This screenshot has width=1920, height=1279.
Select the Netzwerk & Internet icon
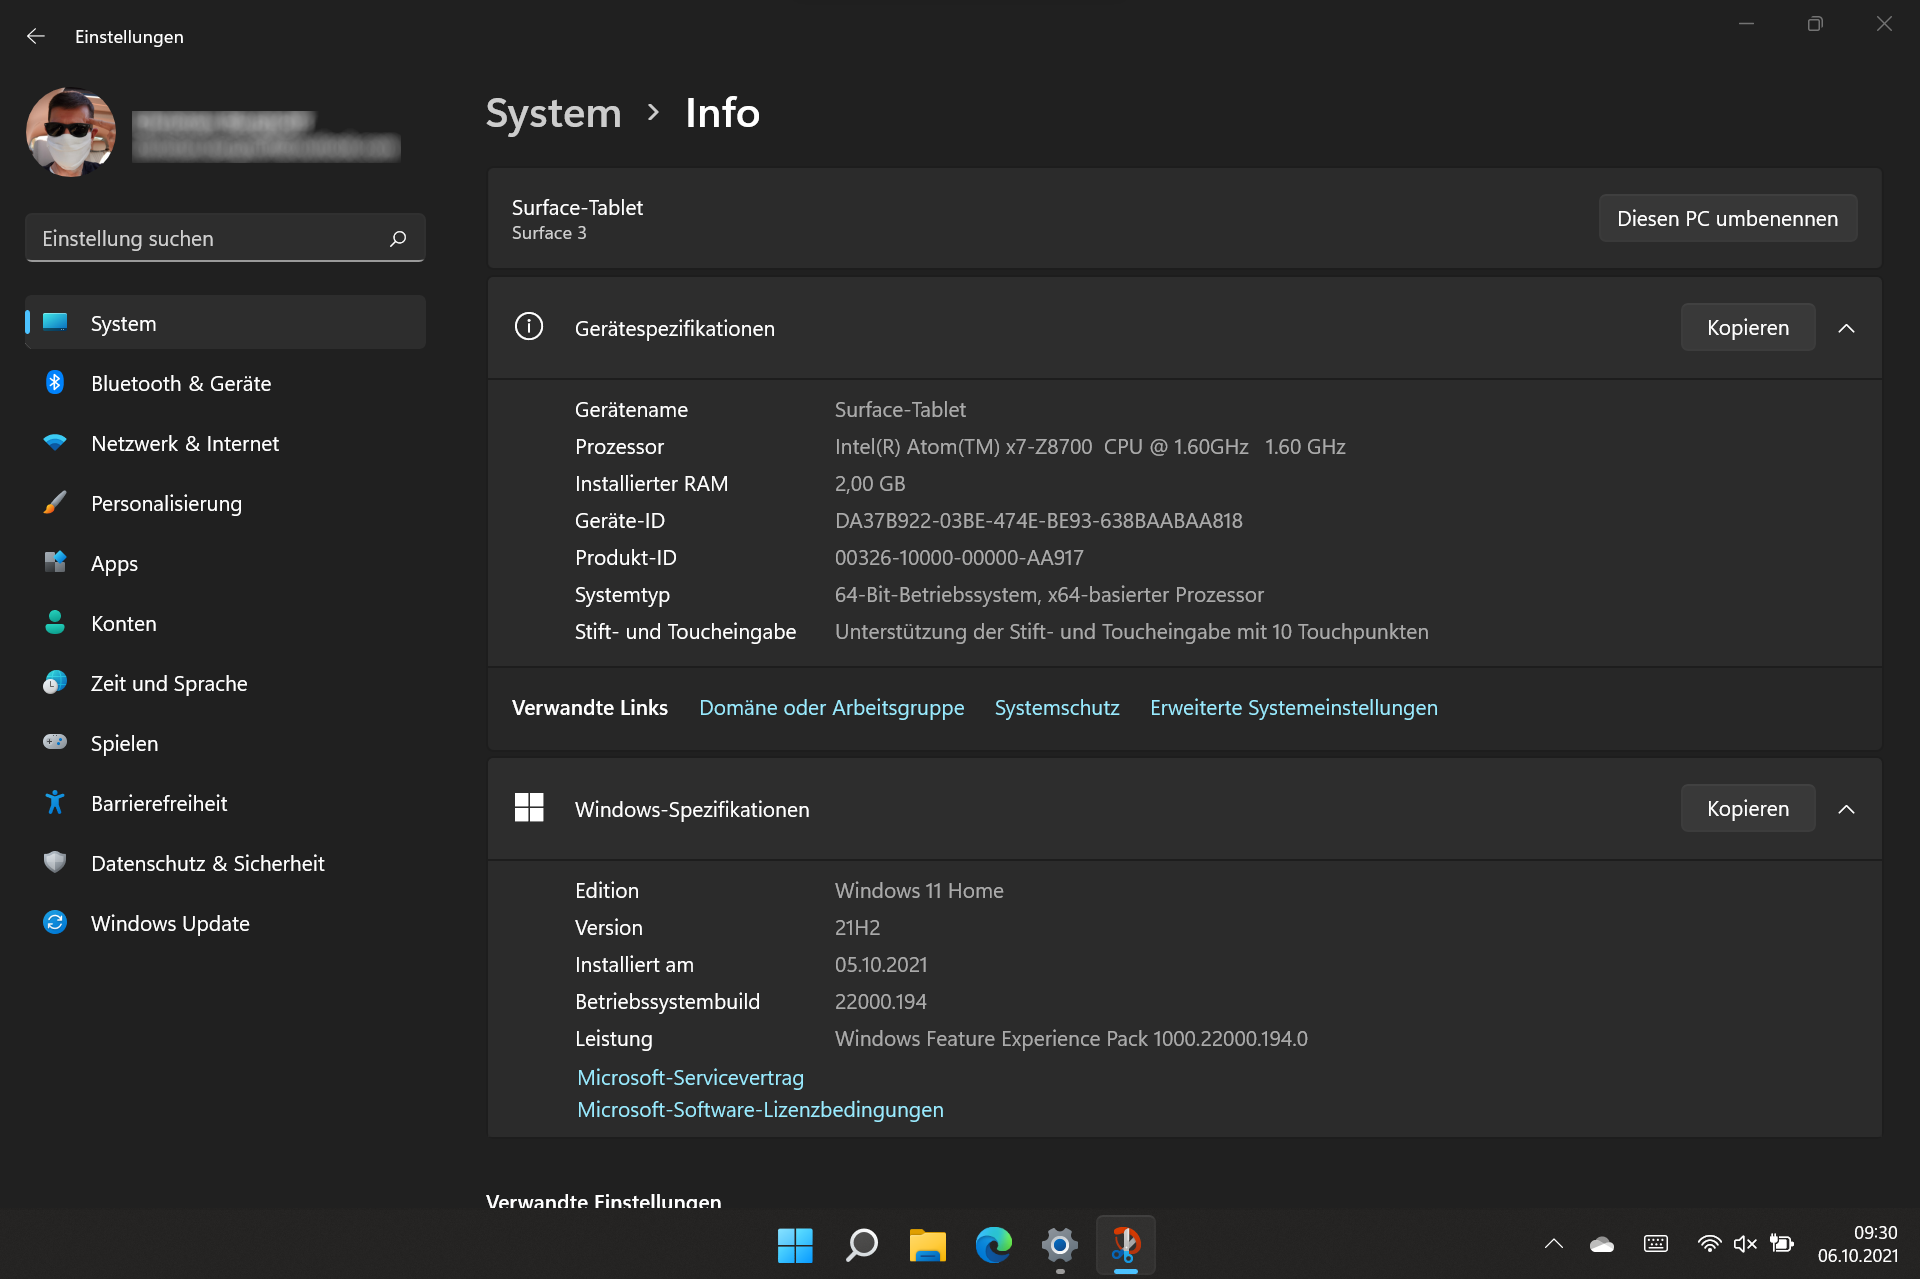point(55,443)
